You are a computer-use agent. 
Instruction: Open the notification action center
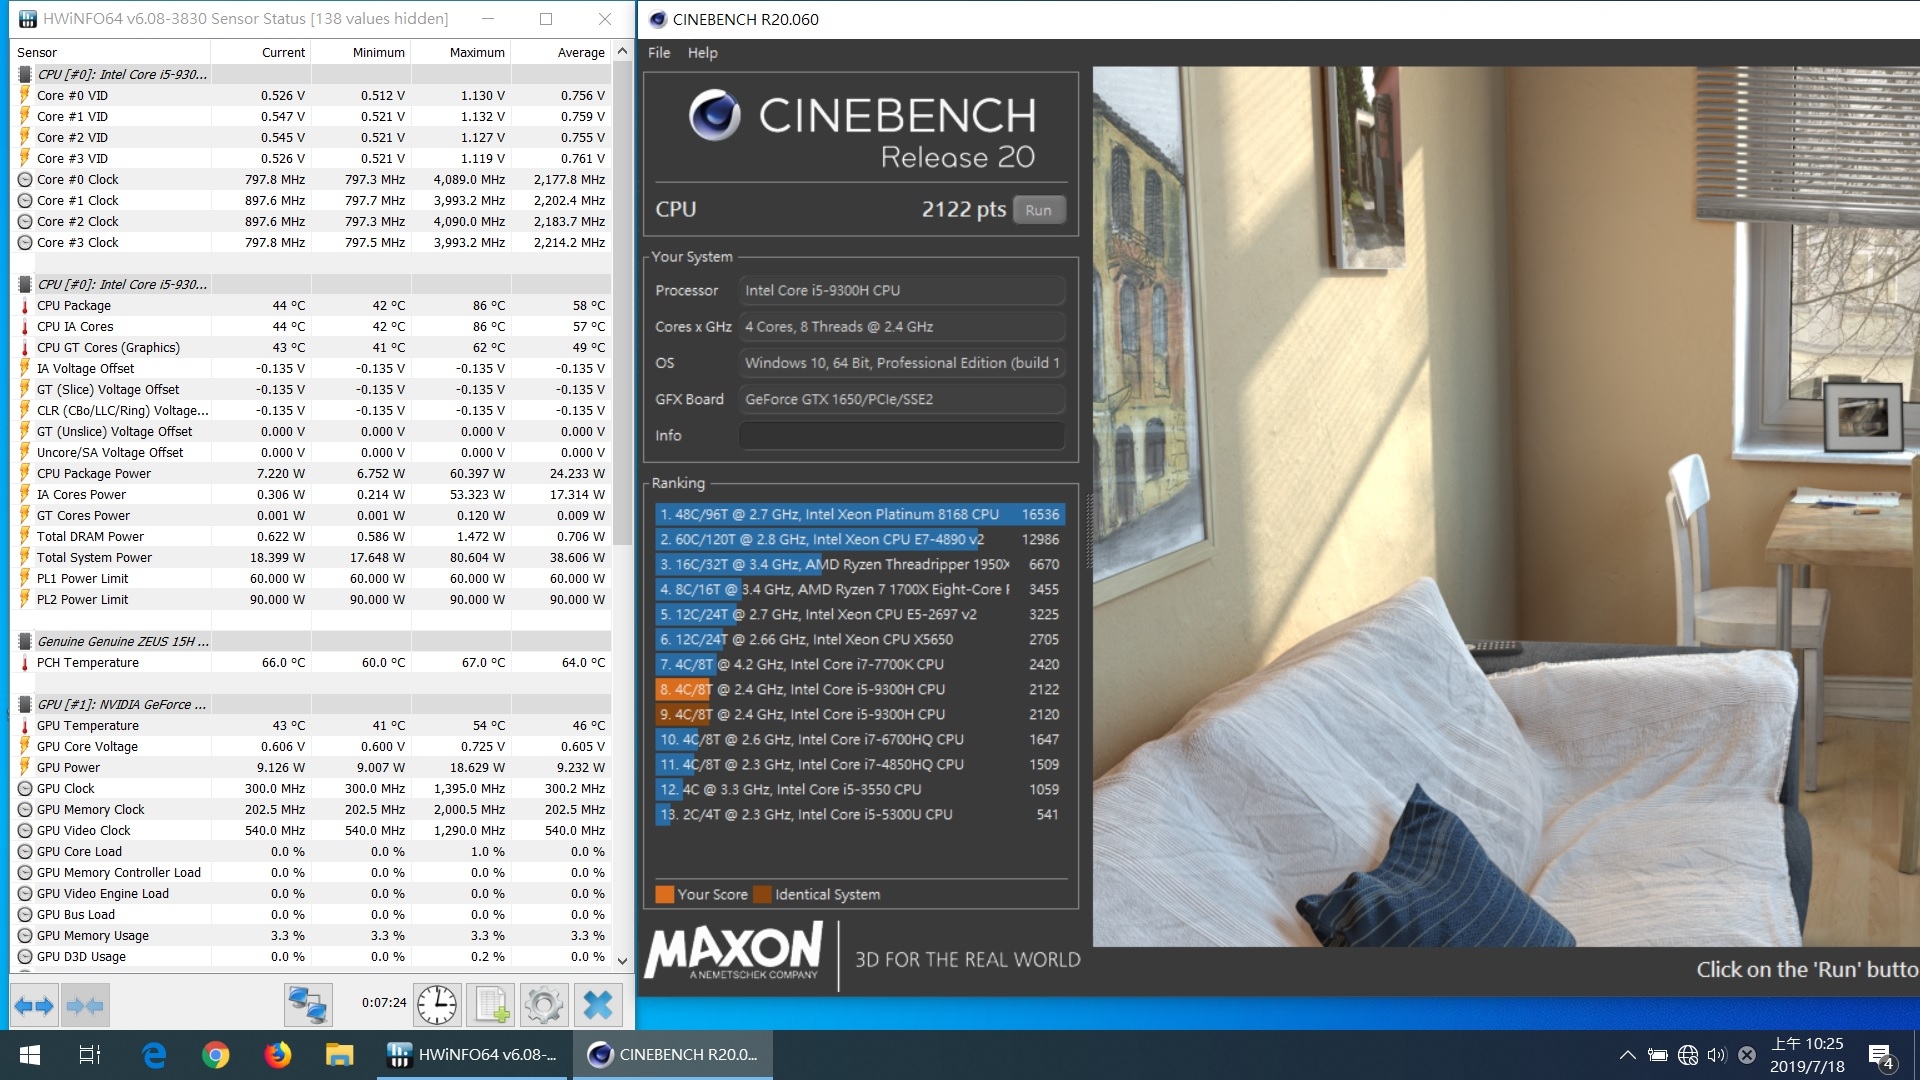coord(1881,1056)
